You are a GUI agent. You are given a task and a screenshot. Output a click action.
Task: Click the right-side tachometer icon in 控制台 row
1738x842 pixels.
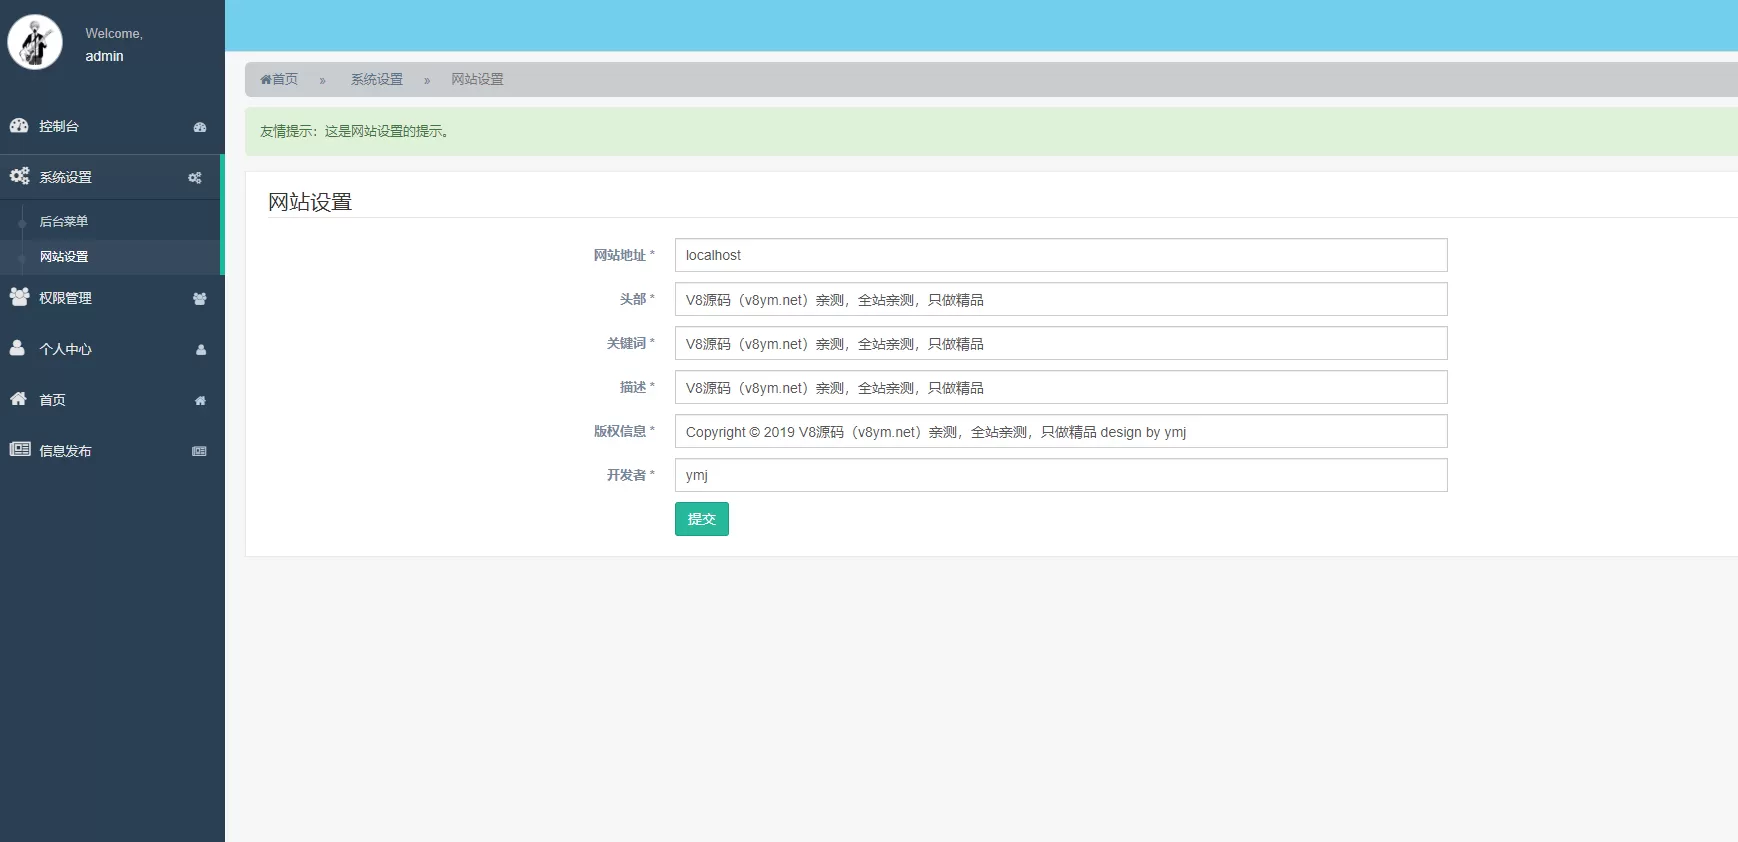200,127
